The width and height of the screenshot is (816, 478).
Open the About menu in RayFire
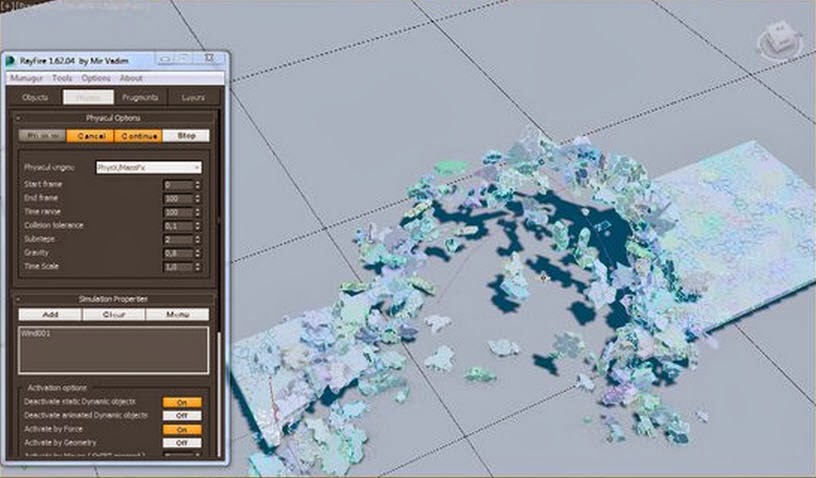click(131, 78)
